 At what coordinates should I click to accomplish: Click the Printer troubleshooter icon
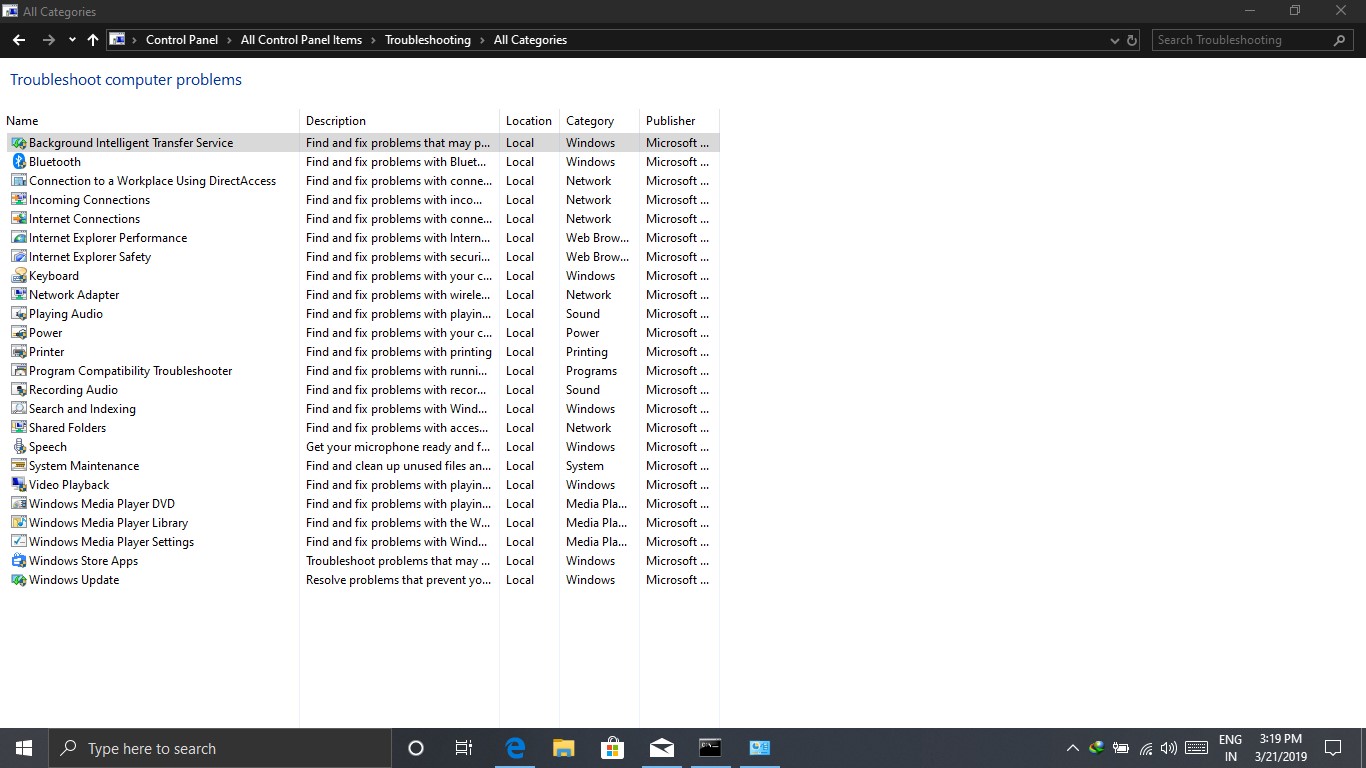coord(19,352)
